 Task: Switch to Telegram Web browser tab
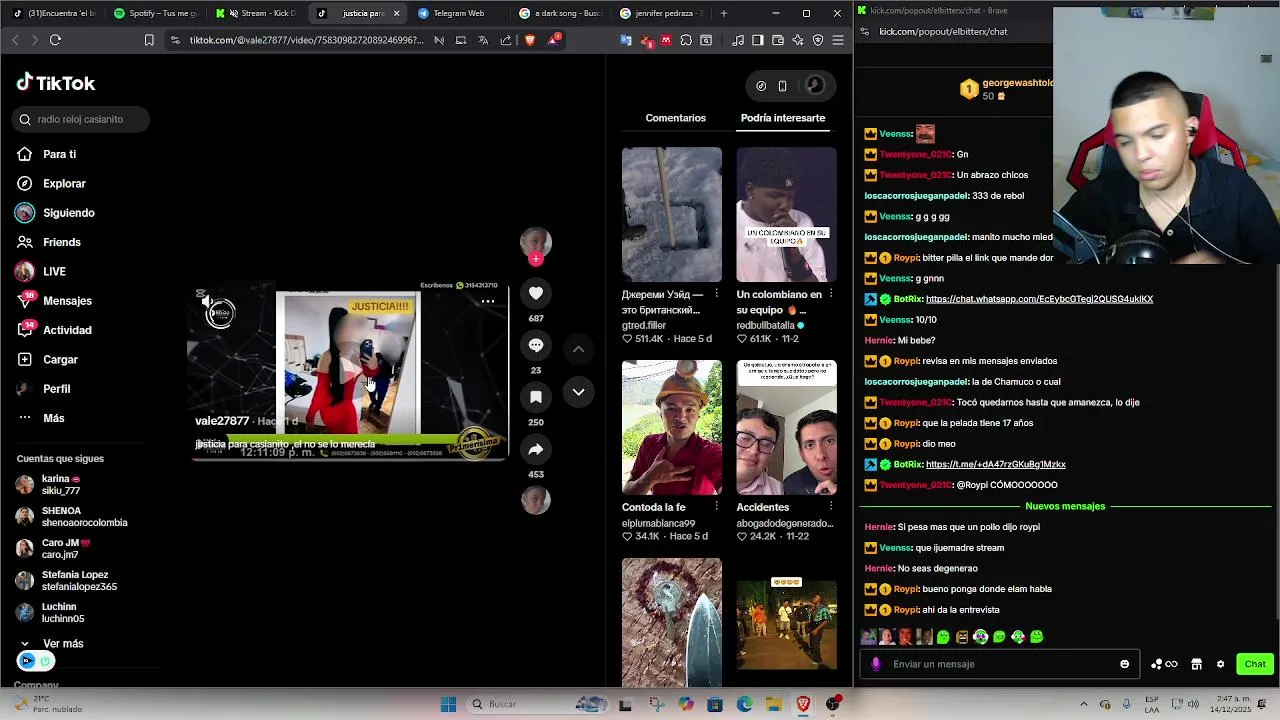(456, 13)
